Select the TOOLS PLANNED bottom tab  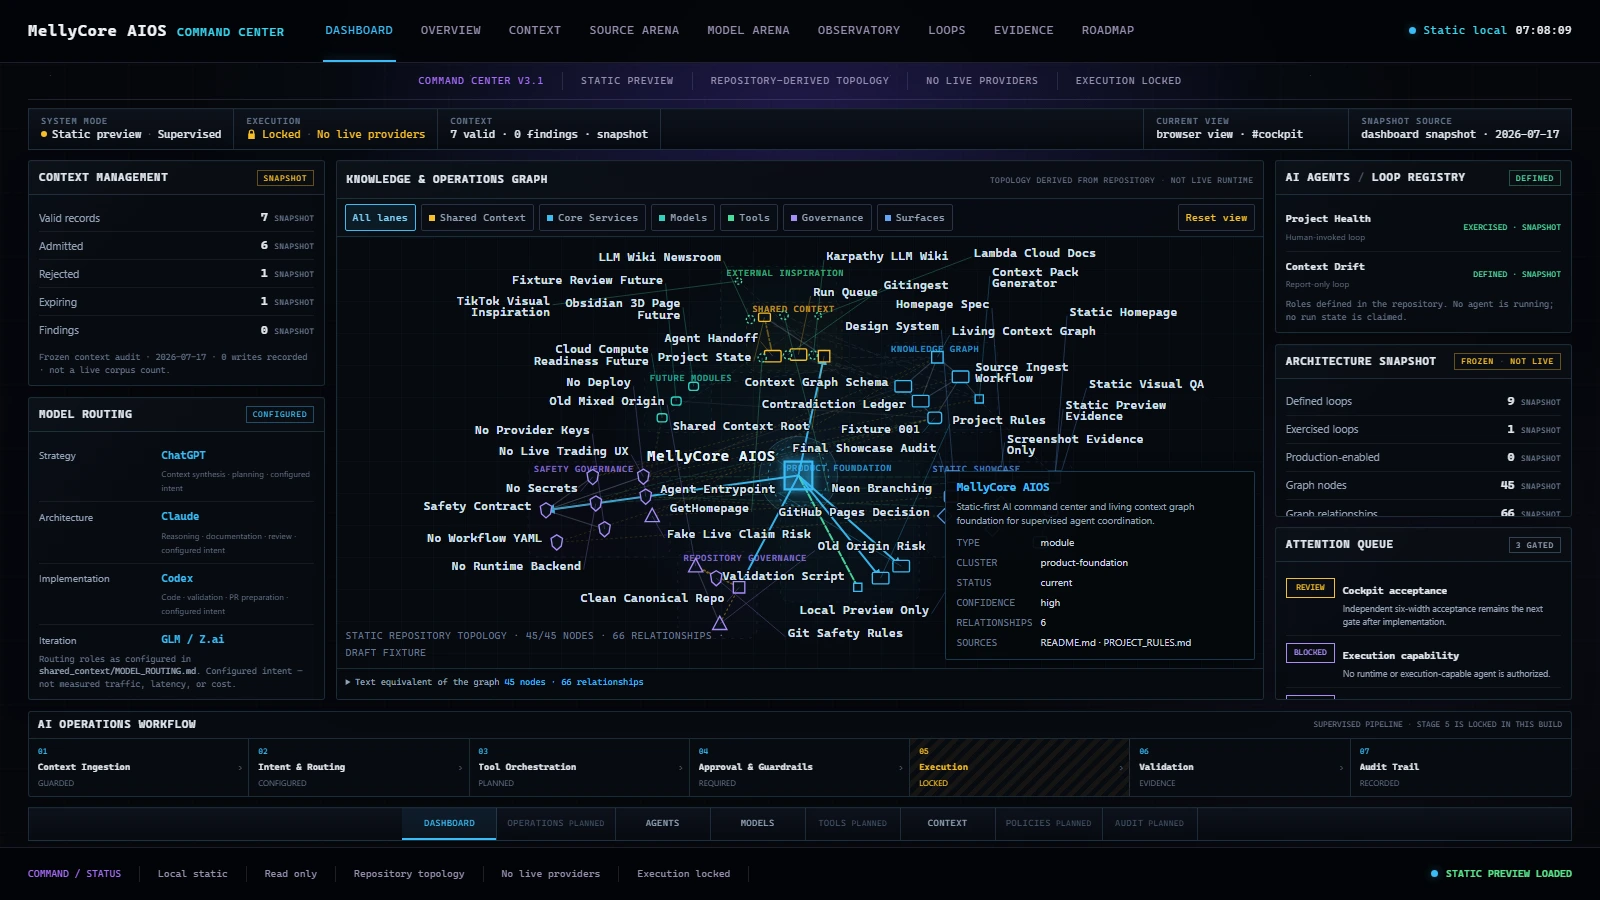[x=852, y=823]
